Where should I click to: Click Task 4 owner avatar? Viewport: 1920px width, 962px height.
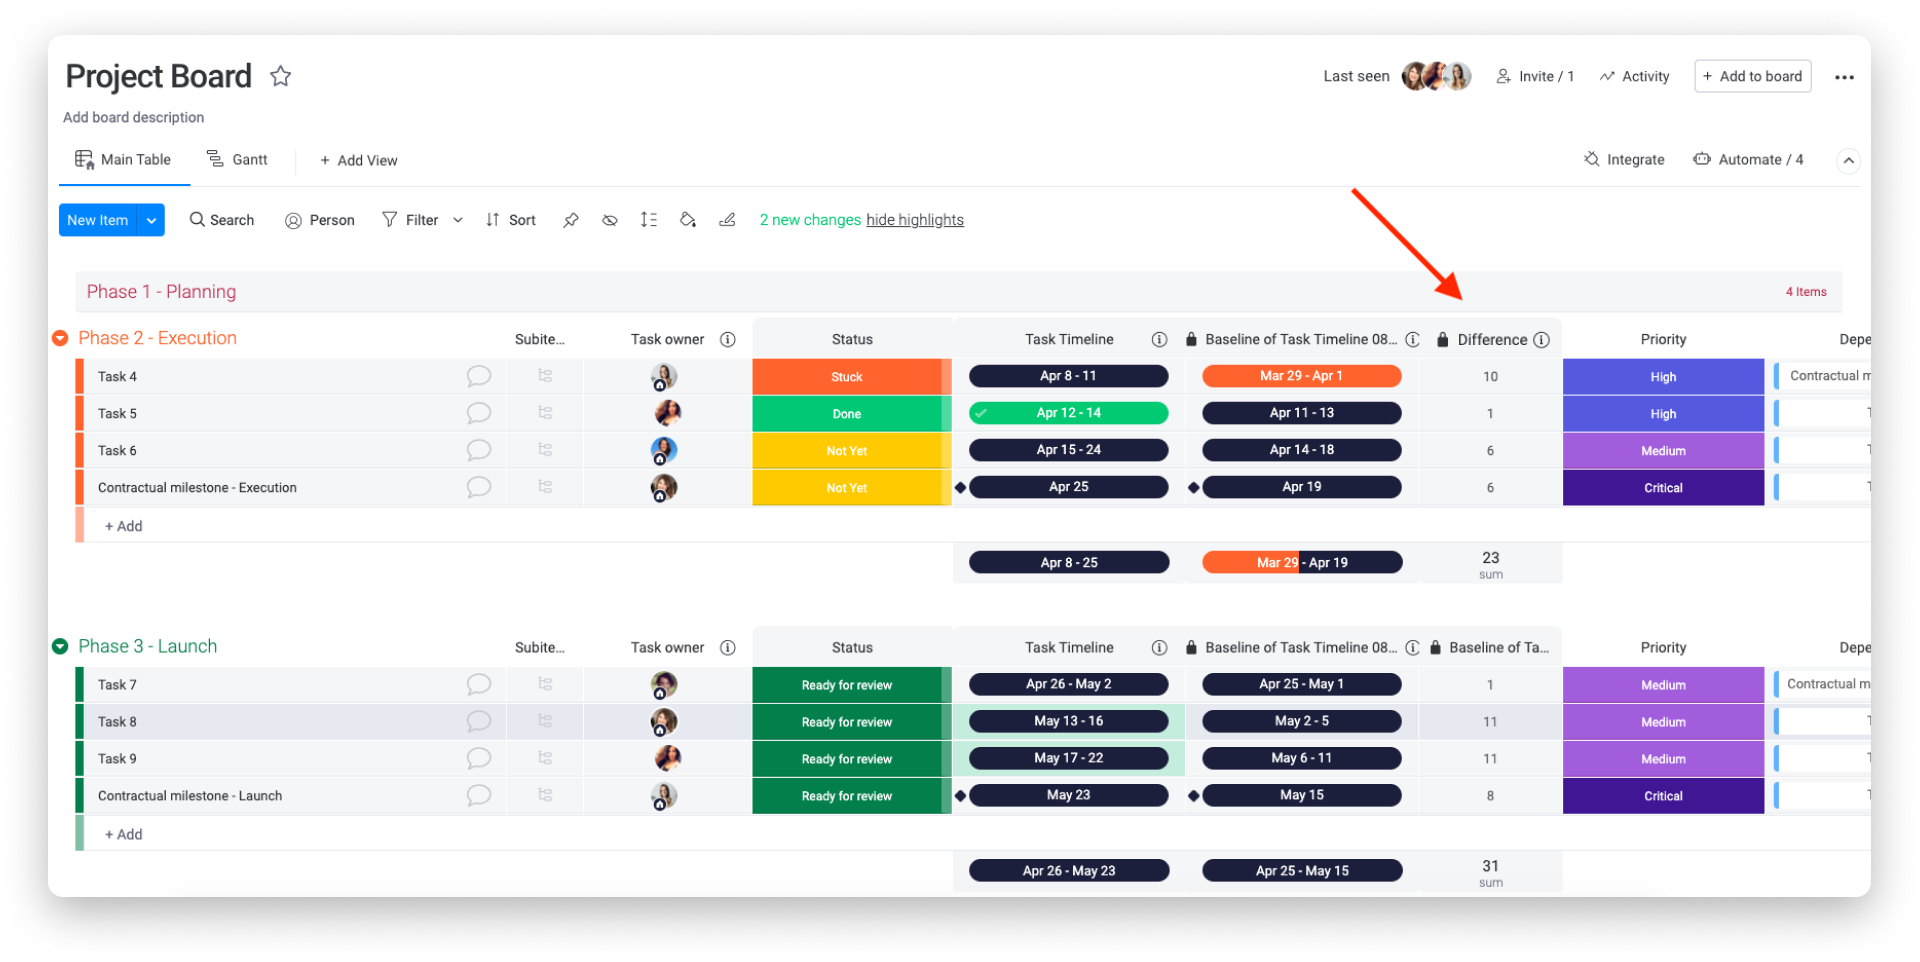(664, 377)
